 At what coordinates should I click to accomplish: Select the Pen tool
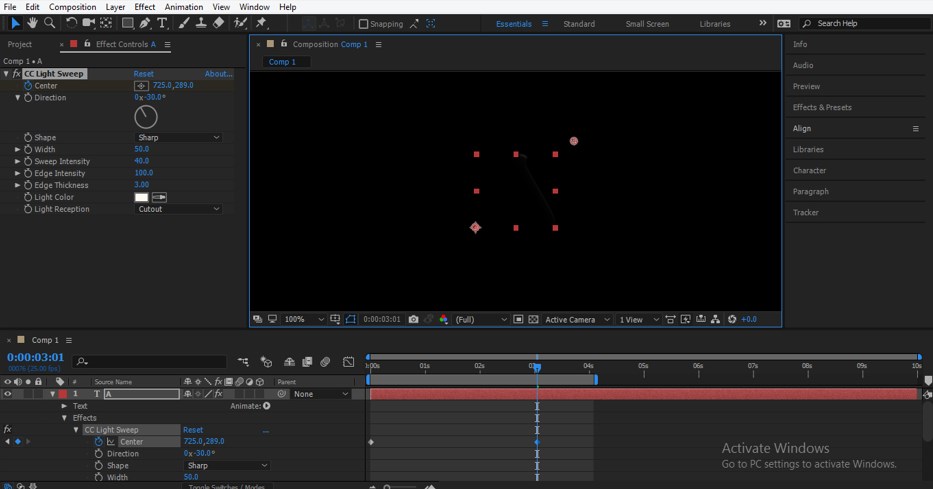pos(145,23)
